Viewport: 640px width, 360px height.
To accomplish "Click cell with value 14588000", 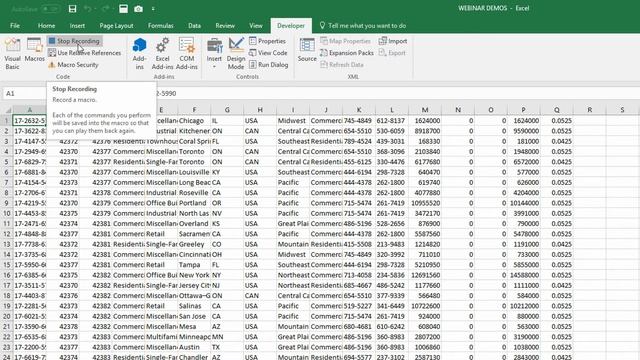I will point(524,275).
